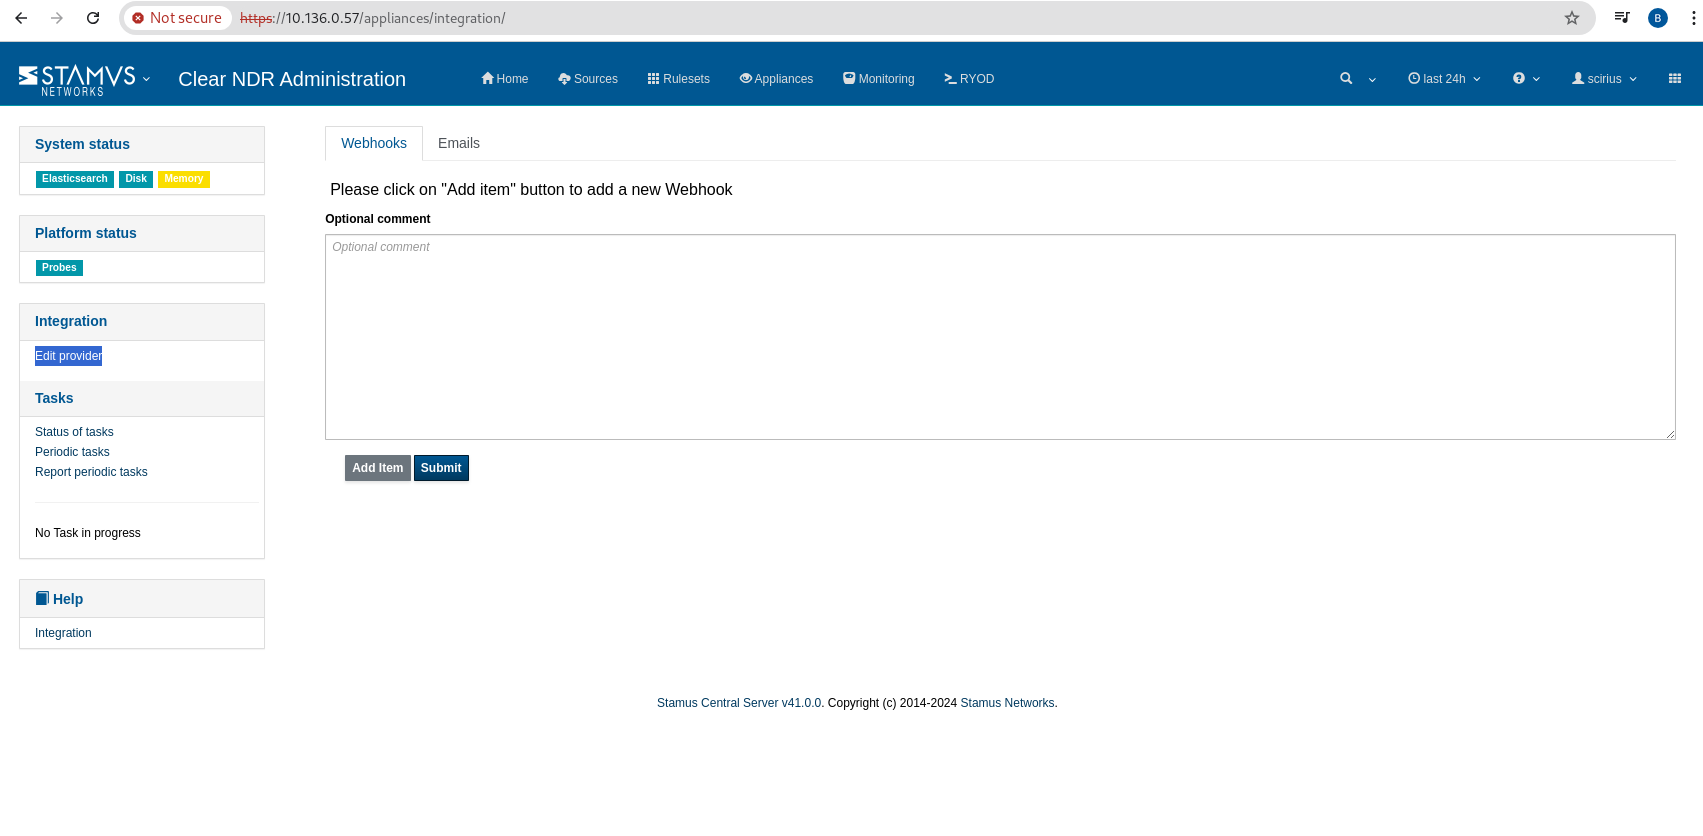This screenshot has height=836, width=1703.
Task: Switch to the Emails tab
Action: point(458,143)
